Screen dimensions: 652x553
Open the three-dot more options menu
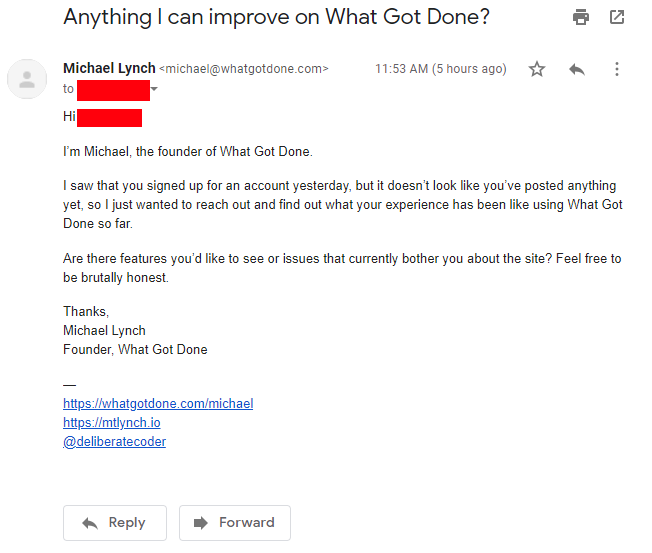[x=617, y=69]
